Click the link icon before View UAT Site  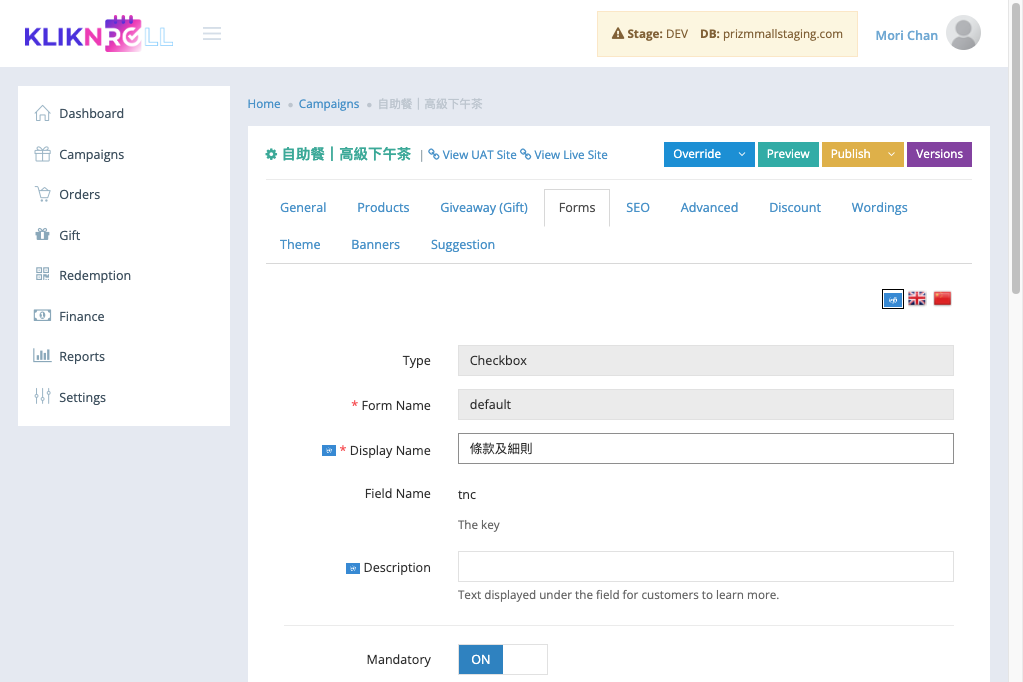coord(434,154)
